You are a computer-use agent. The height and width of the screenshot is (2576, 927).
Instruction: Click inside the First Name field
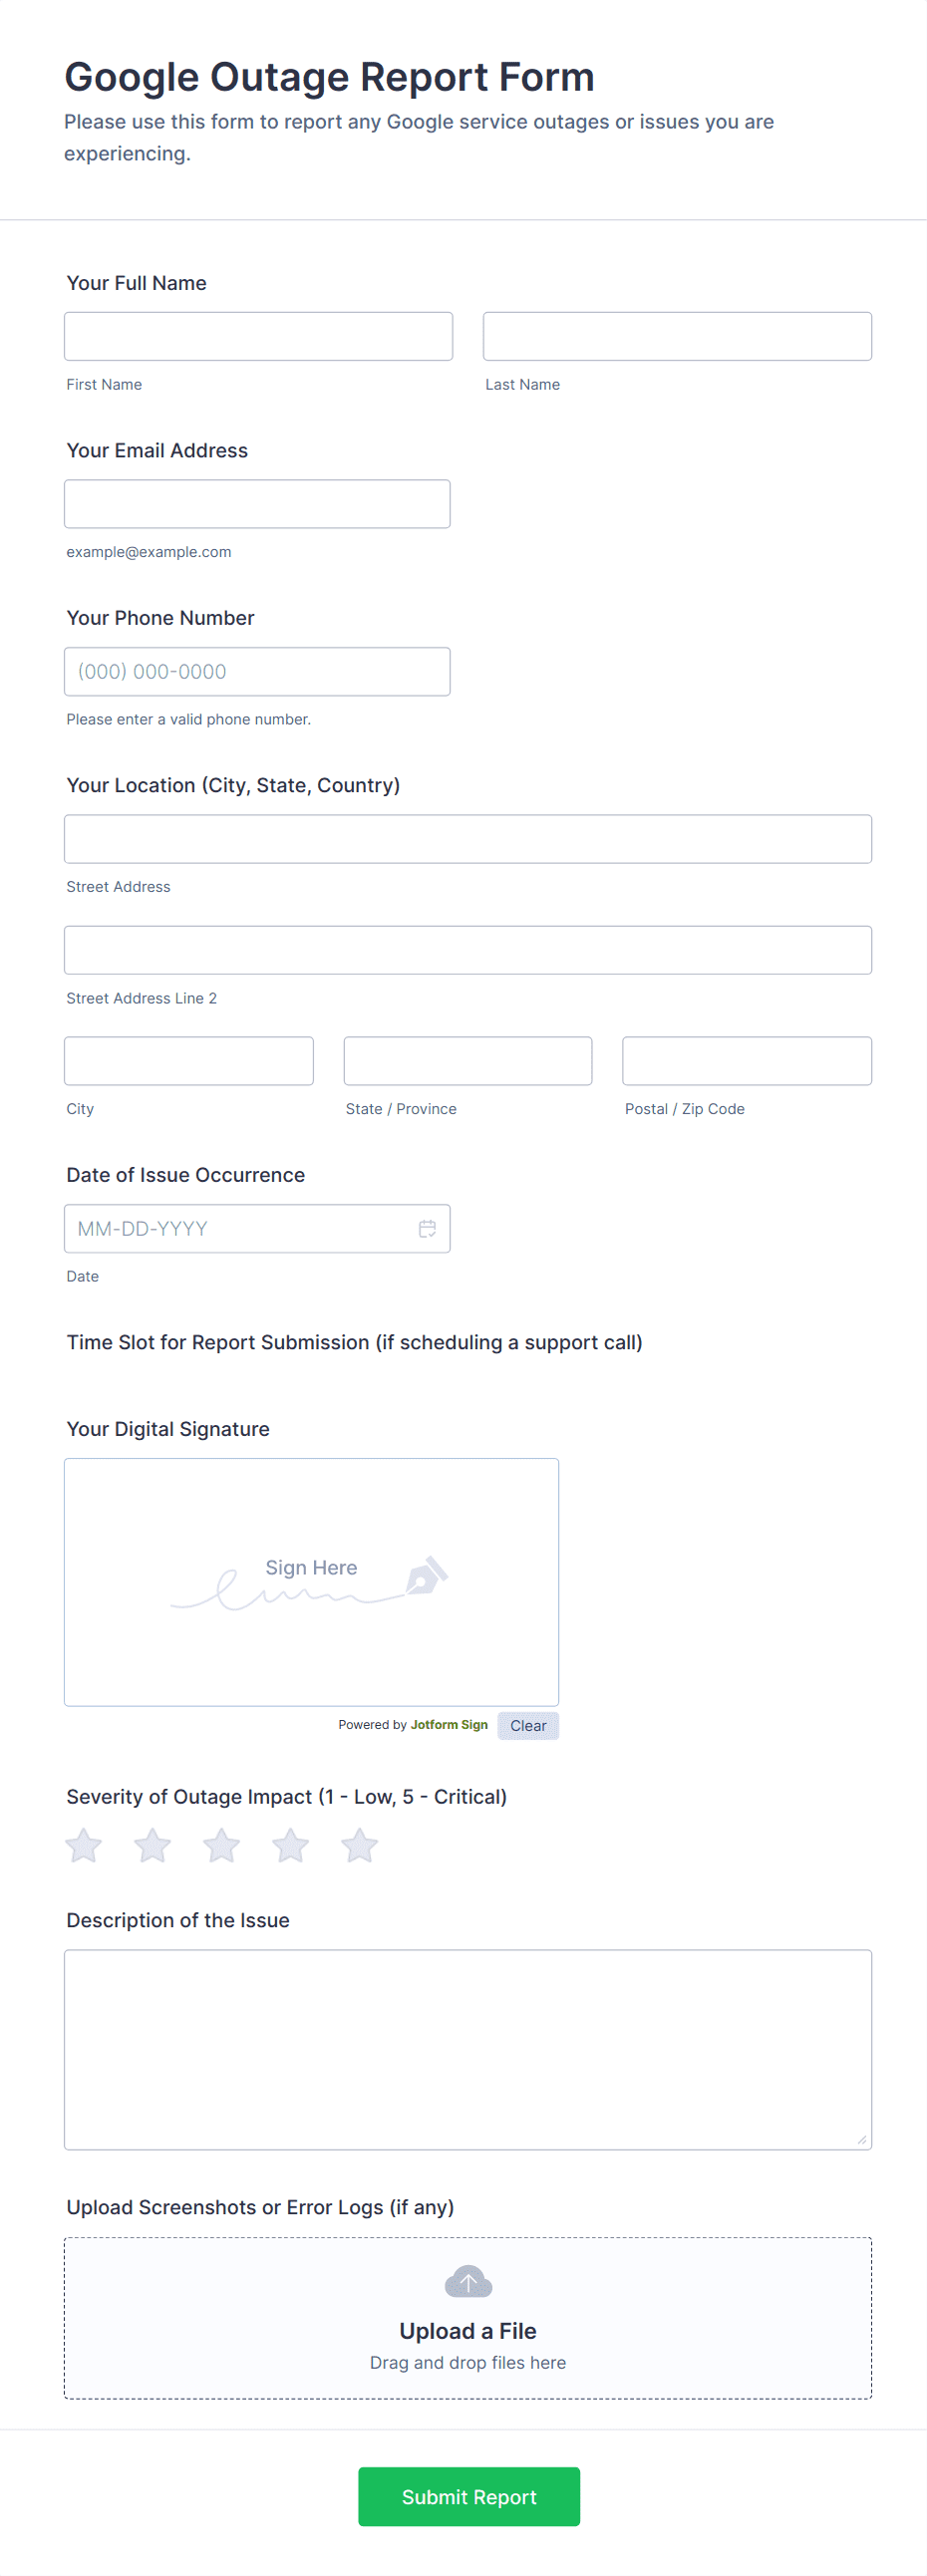258,336
